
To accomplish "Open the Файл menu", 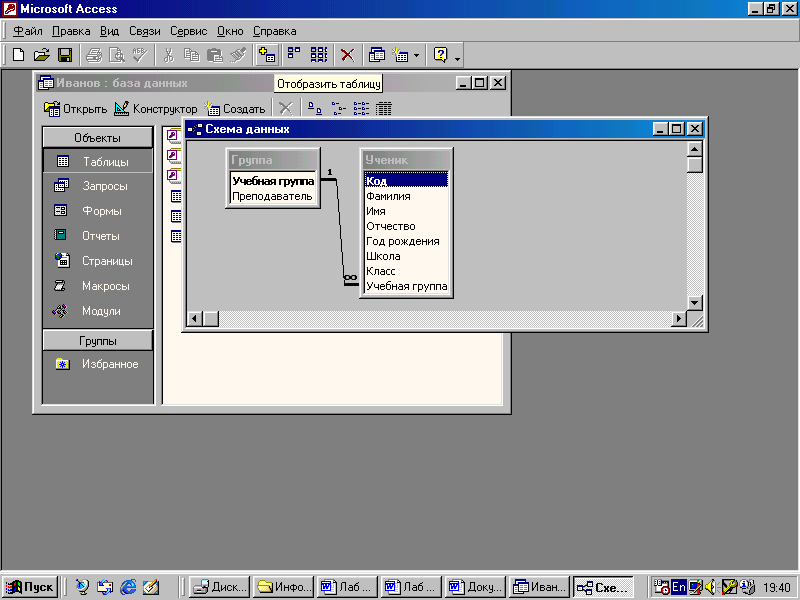I will [28, 31].
